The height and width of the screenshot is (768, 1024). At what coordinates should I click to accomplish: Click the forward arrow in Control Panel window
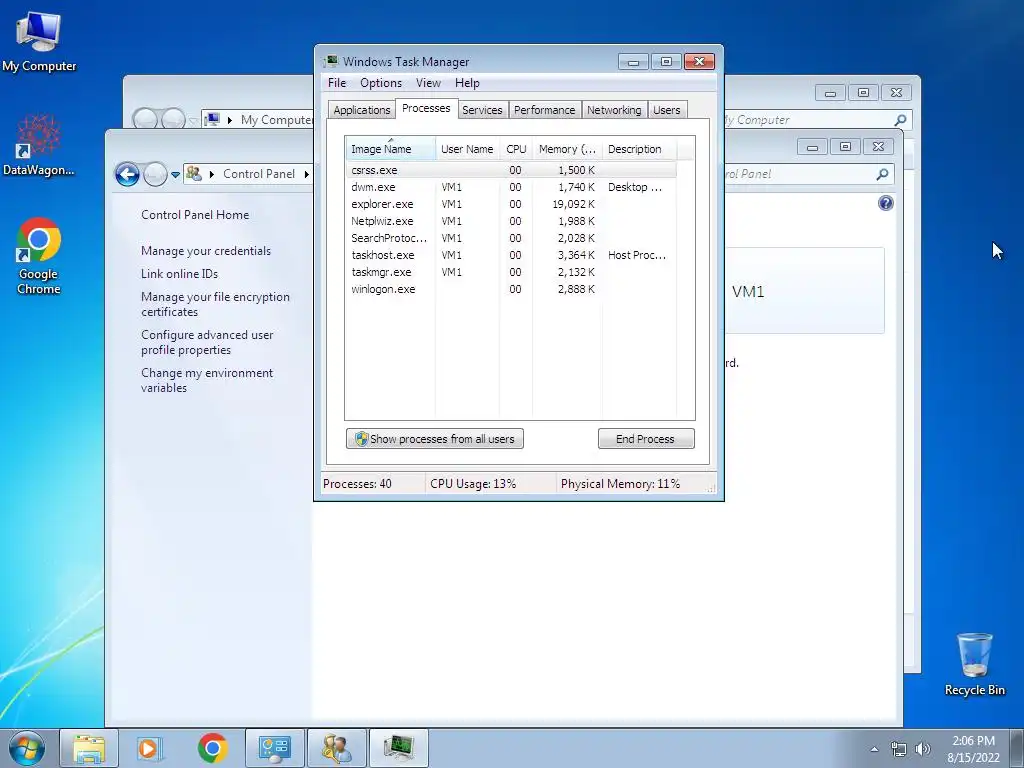155,174
